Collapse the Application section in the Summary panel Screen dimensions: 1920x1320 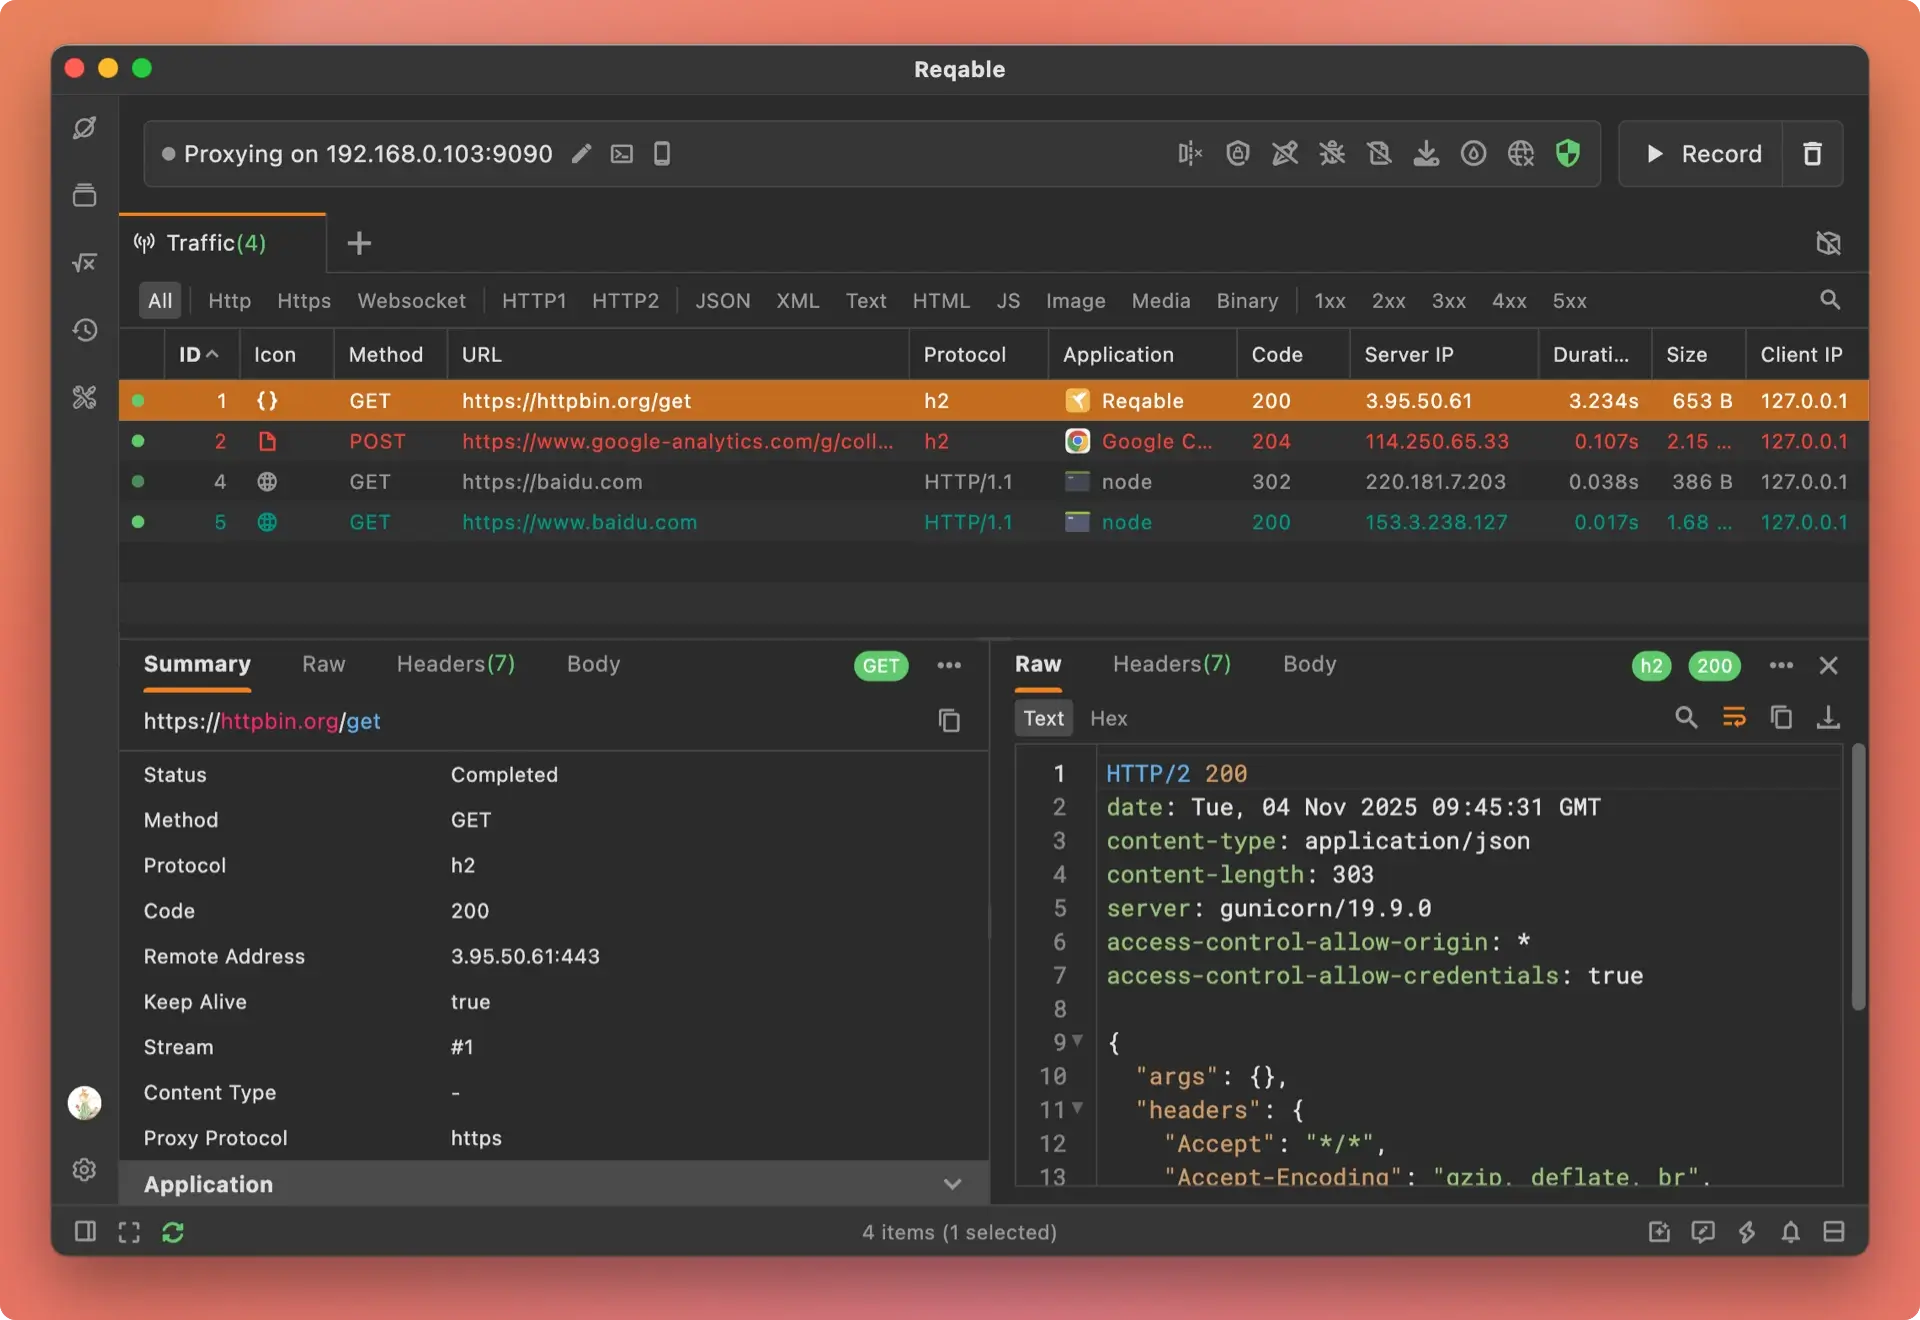pyautogui.click(x=952, y=1184)
